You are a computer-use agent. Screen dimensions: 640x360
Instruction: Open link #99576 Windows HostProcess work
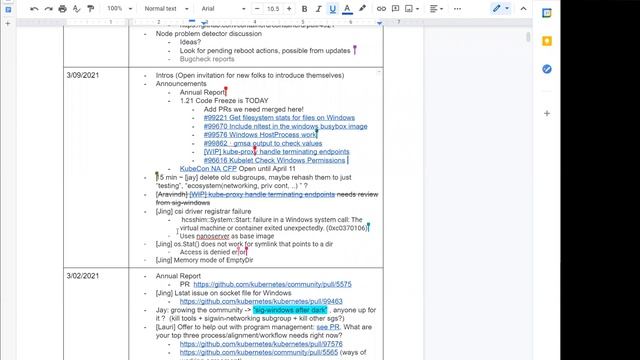click(260, 135)
